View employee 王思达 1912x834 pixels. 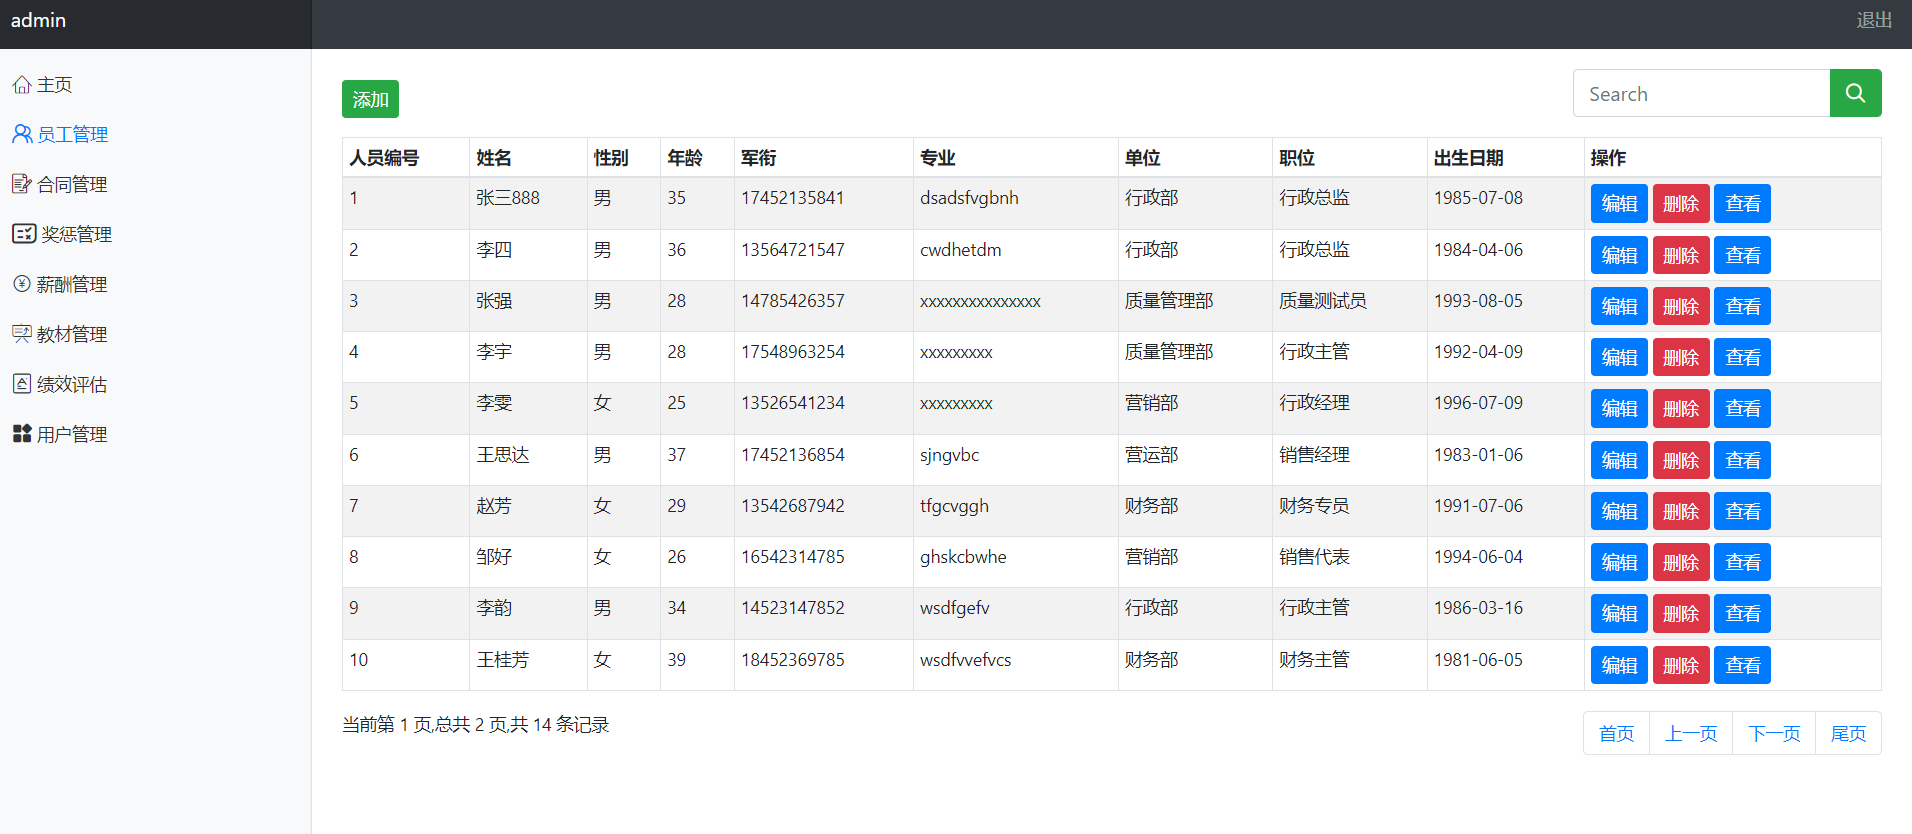tap(1742, 460)
